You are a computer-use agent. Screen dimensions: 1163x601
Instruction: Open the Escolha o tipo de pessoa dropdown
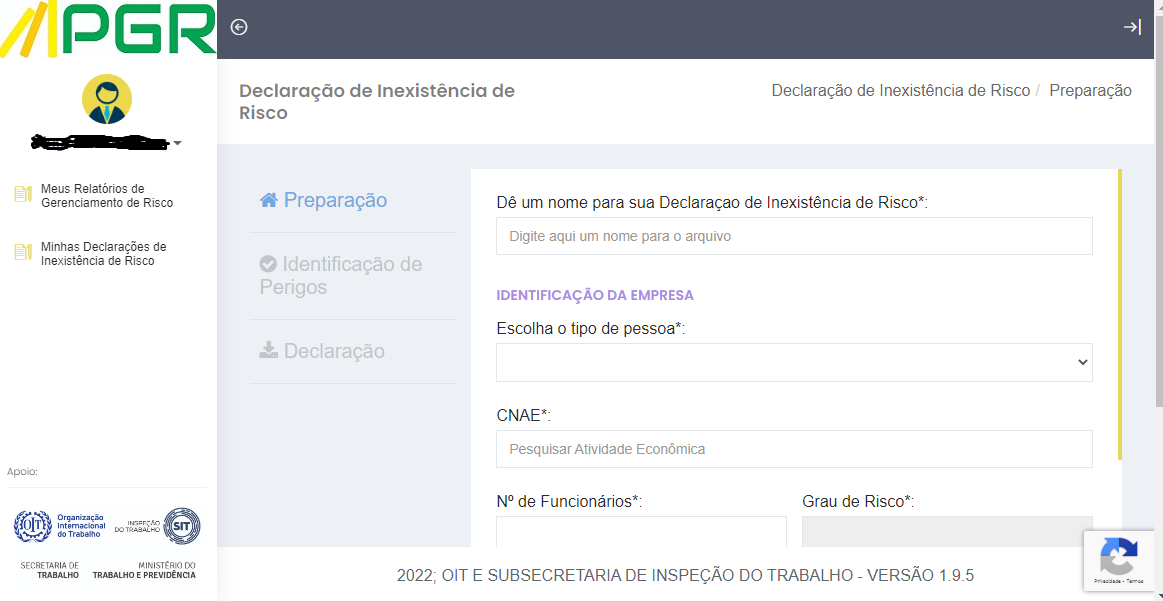(x=793, y=362)
